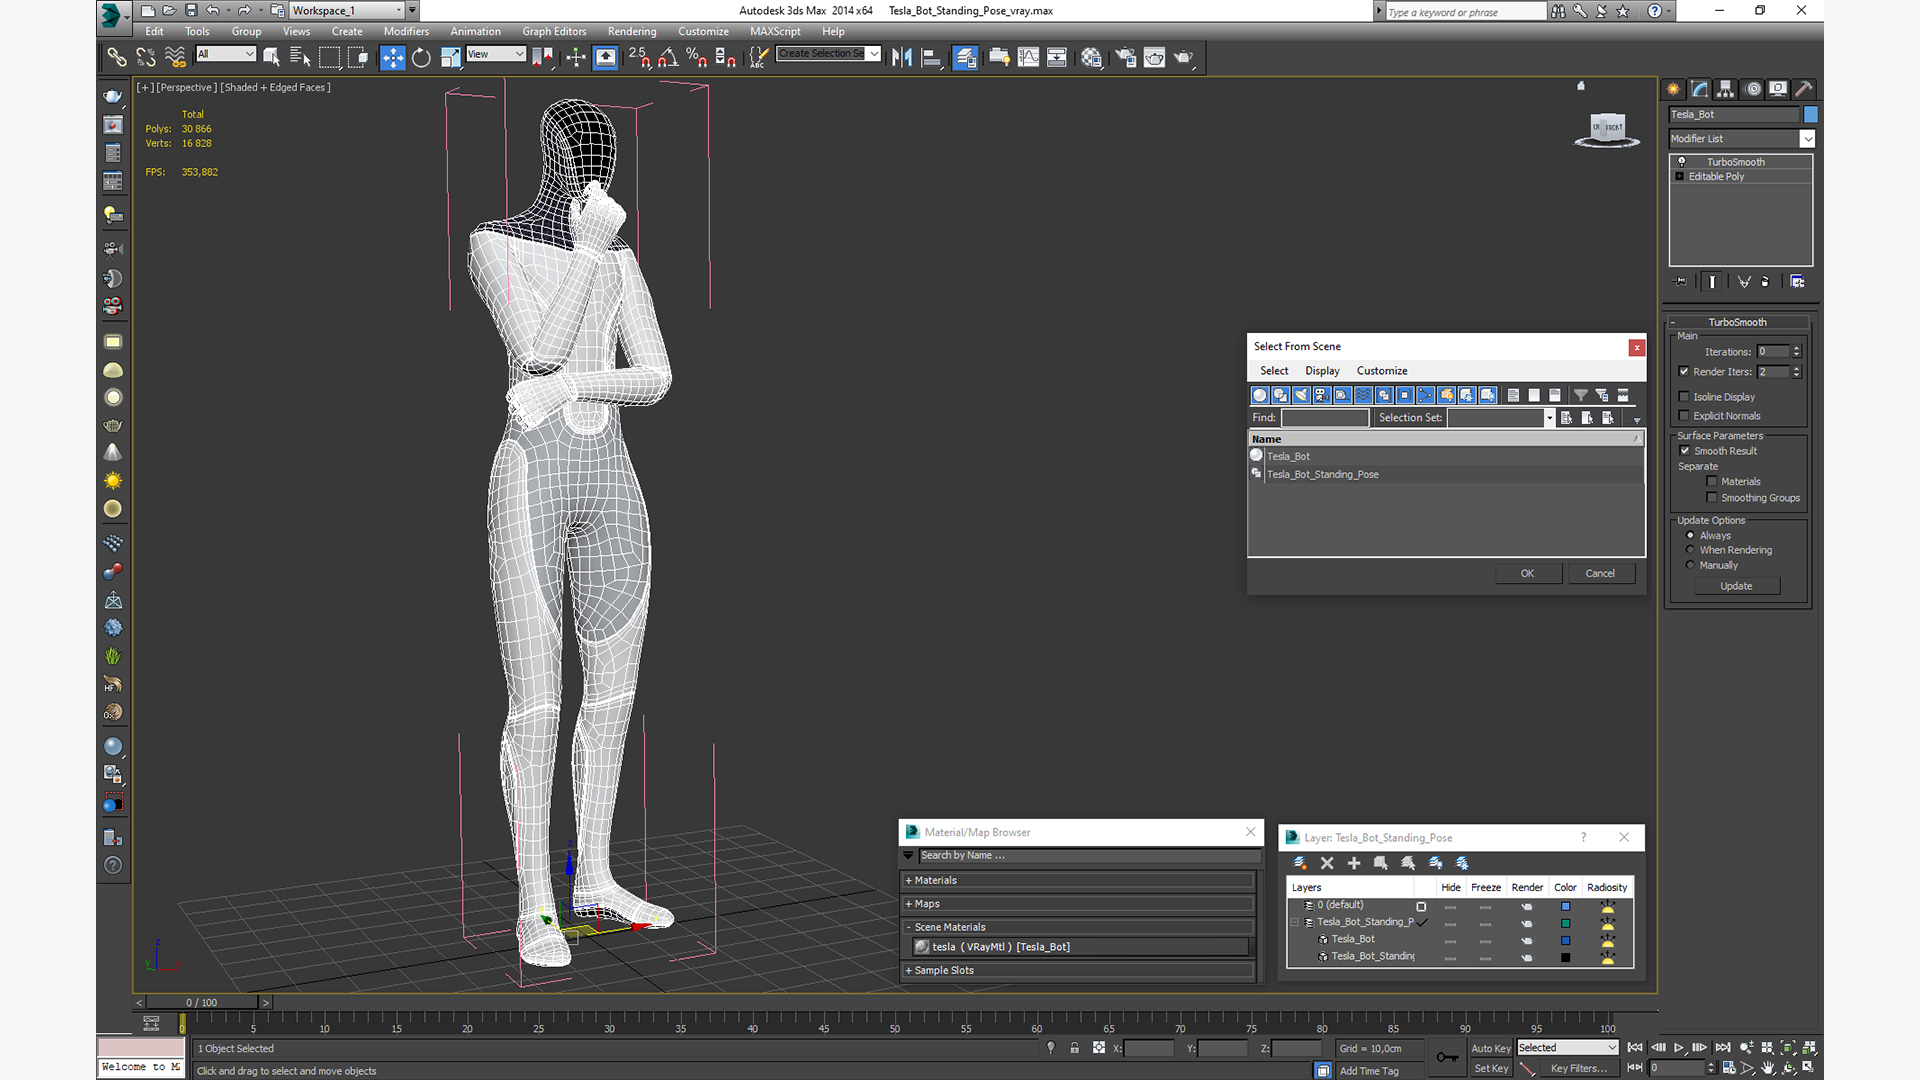Open the Animation menu
Image resolution: width=1920 pixels, height=1080 pixels.
[475, 32]
